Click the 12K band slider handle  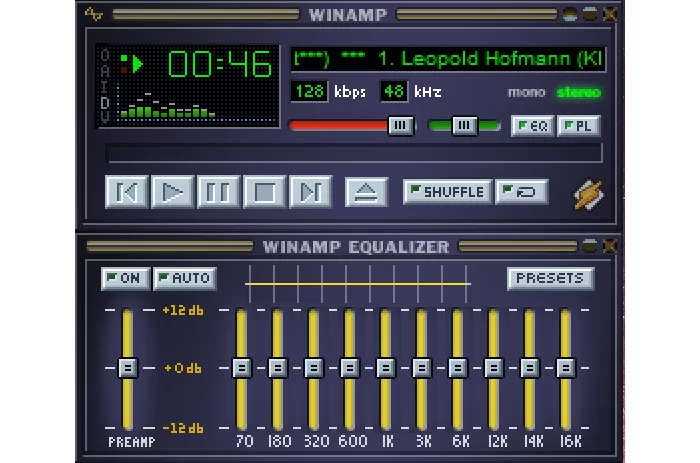click(x=494, y=368)
